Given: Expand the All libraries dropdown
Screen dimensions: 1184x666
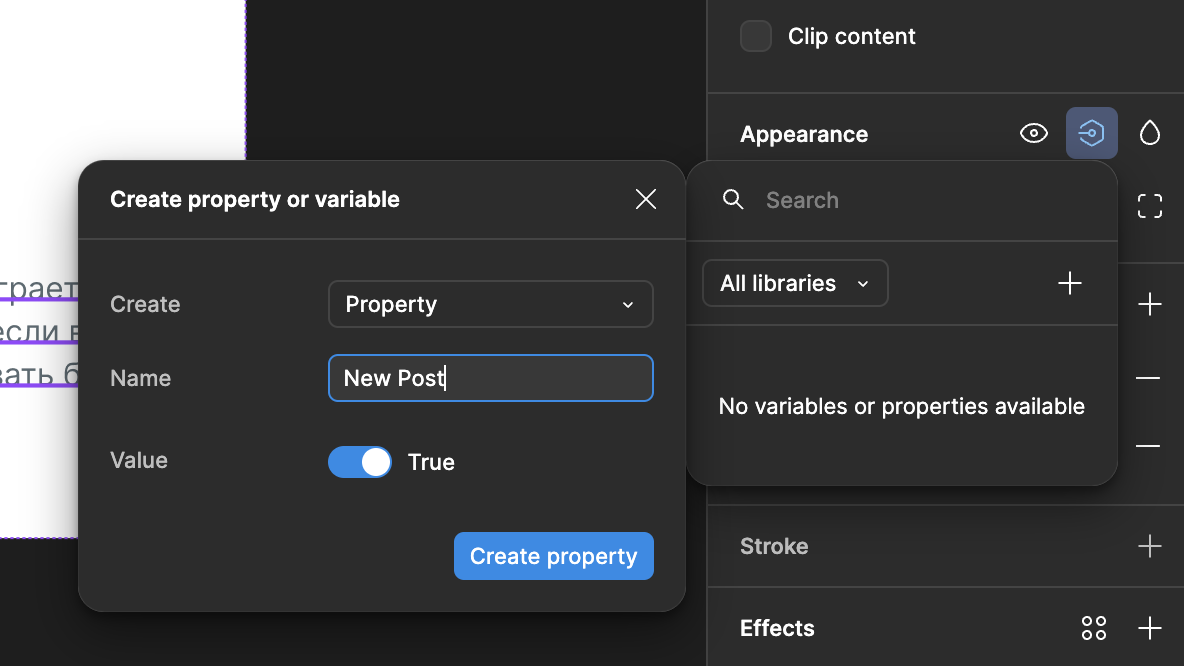Looking at the screenshot, I should 795,284.
